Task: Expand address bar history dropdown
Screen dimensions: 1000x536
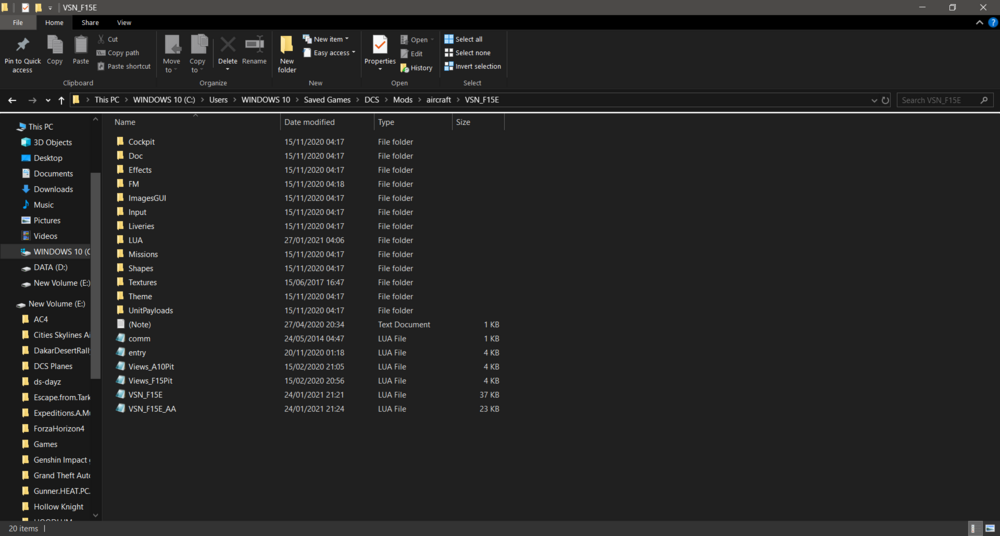Action: point(874,100)
